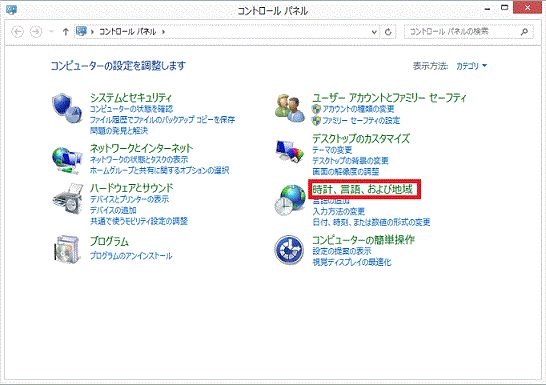
Task: Open アカウントの種類の変更 link
Action: [x=358, y=109]
